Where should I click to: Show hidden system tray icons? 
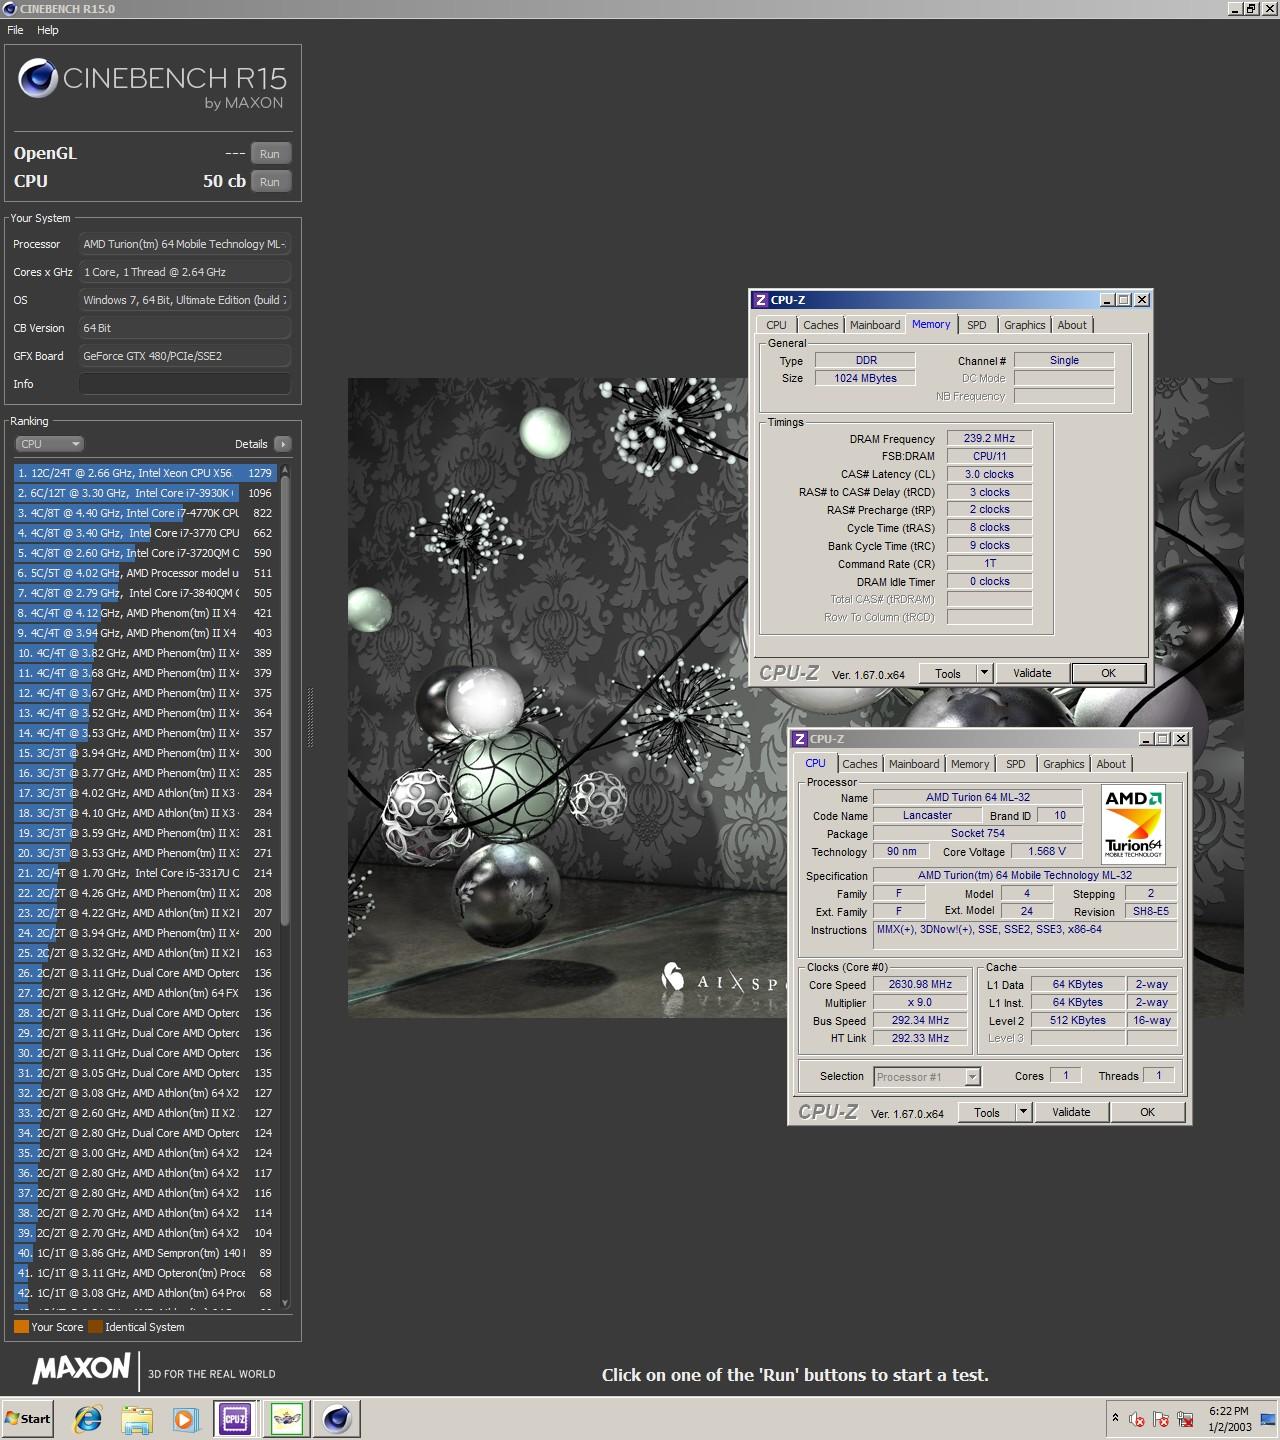click(1115, 1418)
